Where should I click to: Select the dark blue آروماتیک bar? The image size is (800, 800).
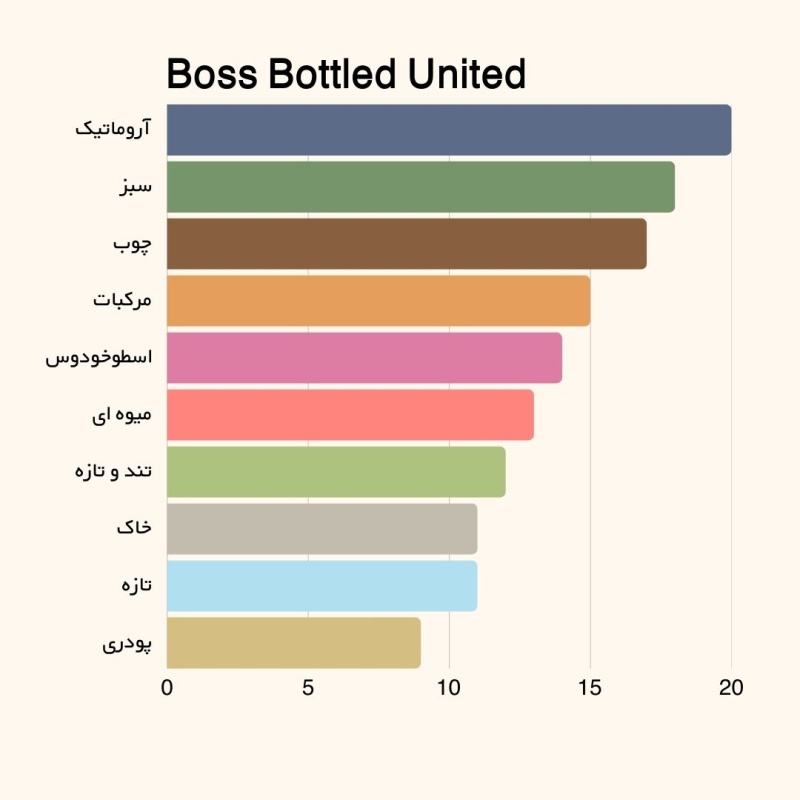449,130
